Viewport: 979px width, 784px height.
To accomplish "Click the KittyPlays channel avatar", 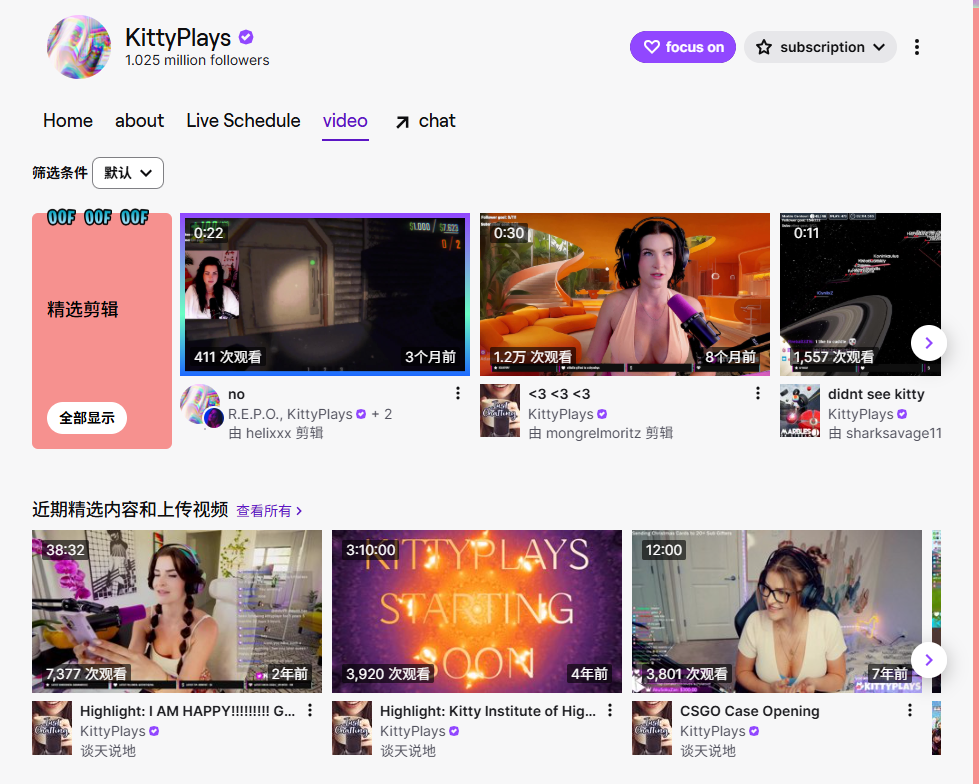I will 79,47.
